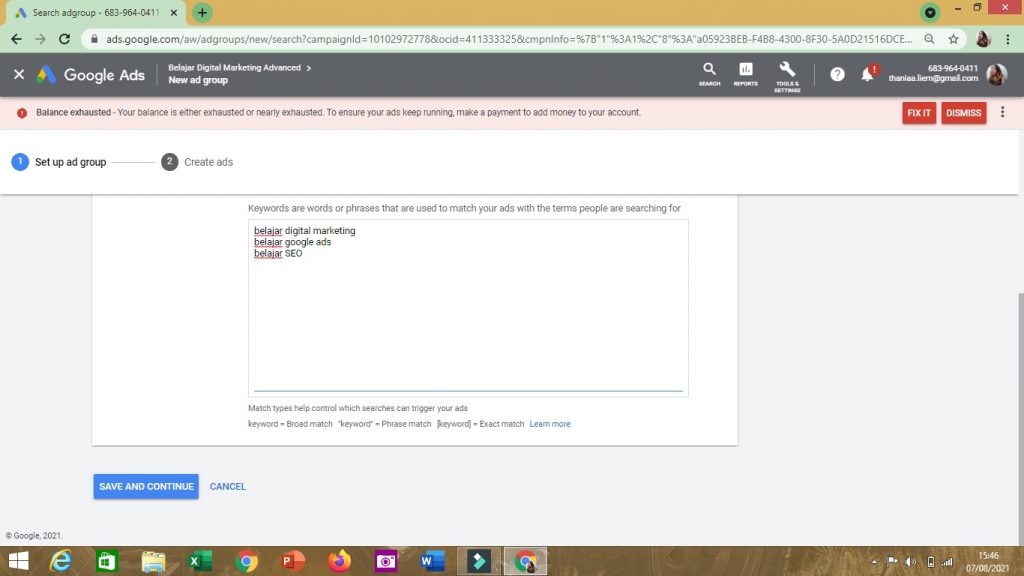Open the notifications bell

pyautogui.click(x=867, y=75)
